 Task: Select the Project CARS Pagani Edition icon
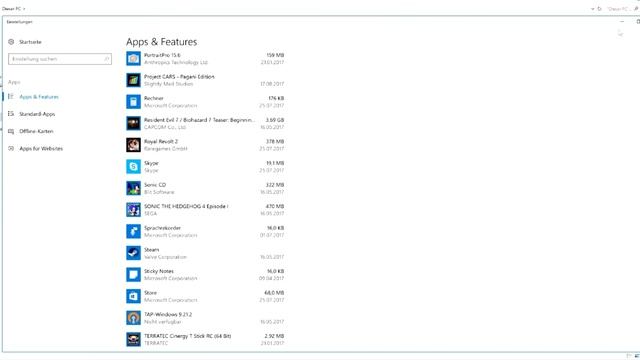tap(133, 80)
